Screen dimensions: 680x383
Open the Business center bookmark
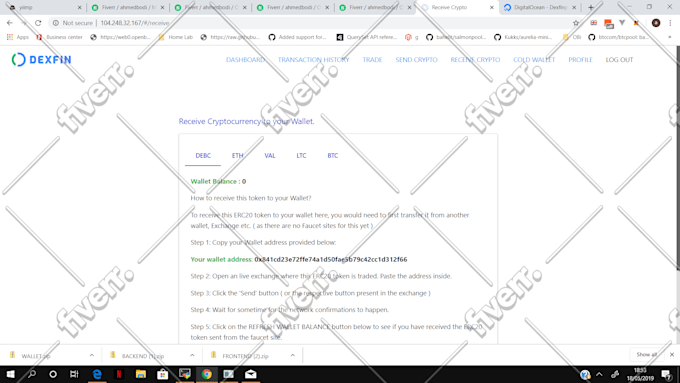[60, 37]
